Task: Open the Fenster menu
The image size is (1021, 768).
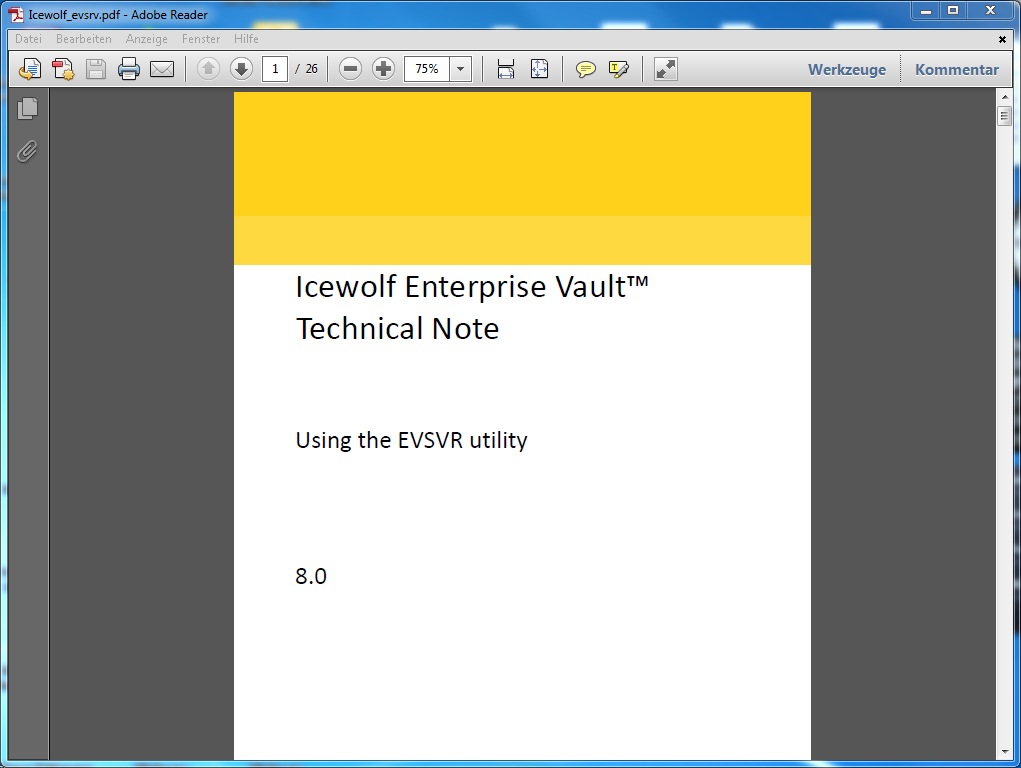Action: tap(201, 39)
